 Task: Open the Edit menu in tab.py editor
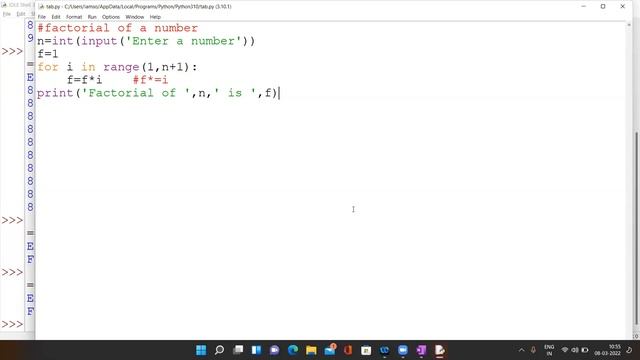click(56, 17)
